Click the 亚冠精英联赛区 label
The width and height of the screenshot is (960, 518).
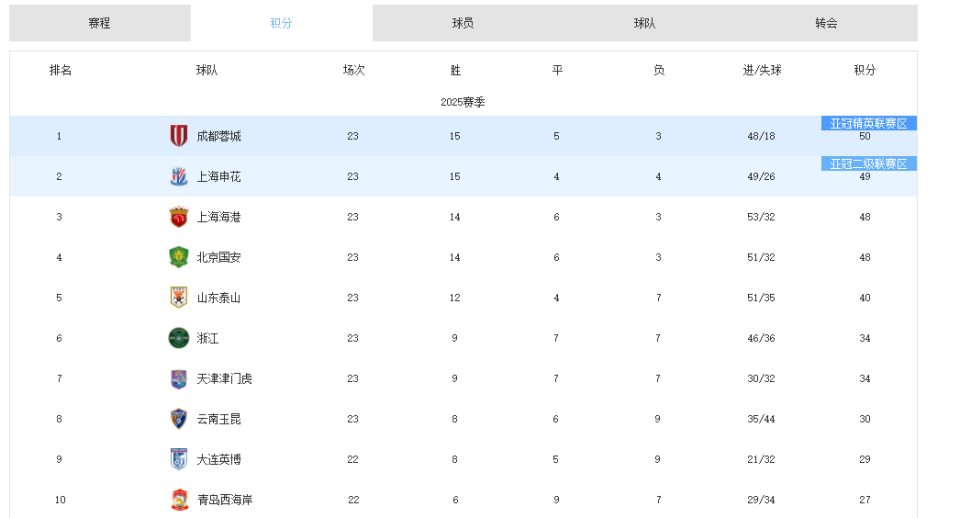click(x=868, y=124)
